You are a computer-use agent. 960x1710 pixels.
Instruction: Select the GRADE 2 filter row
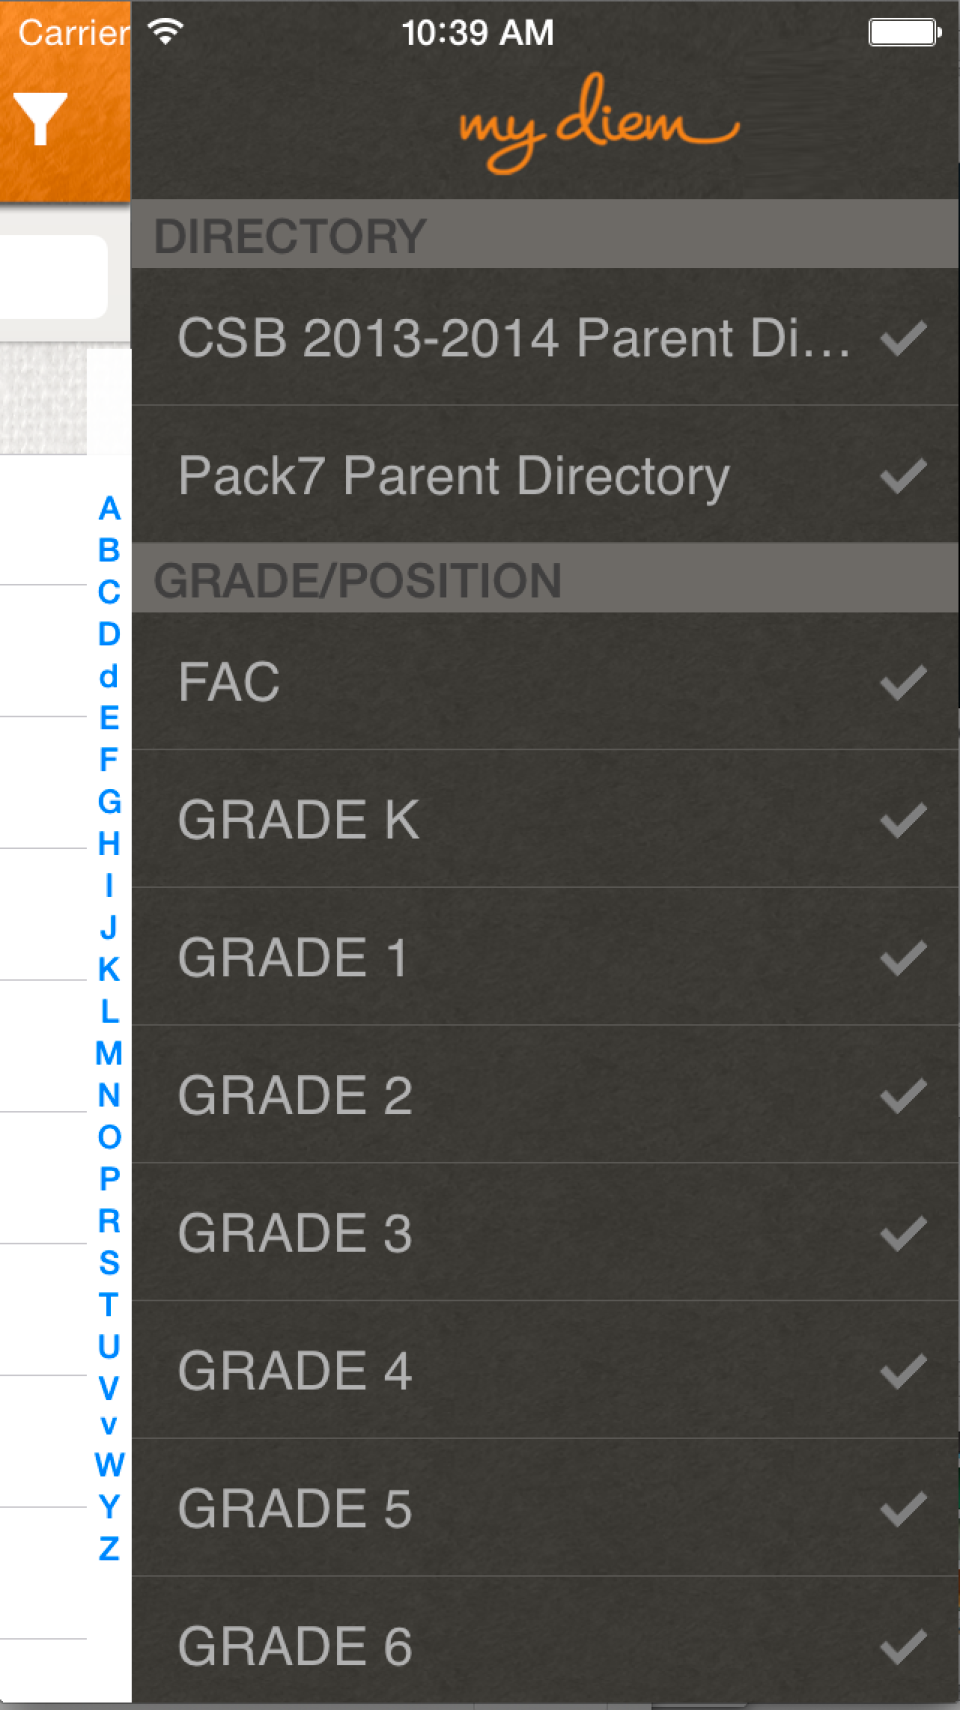click(544, 1095)
